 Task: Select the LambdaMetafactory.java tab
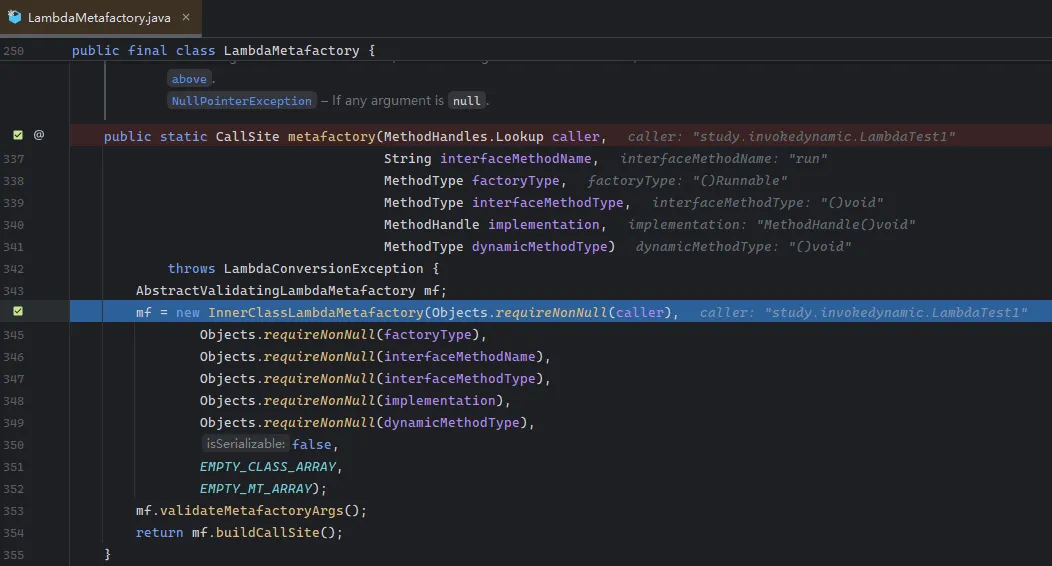coord(99,18)
